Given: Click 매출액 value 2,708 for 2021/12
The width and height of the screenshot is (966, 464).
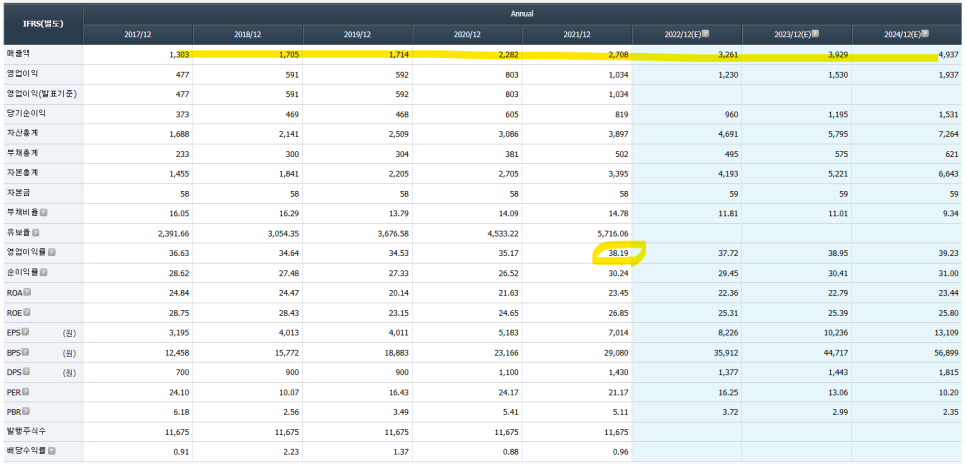Looking at the screenshot, I should click(x=617, y=55).
